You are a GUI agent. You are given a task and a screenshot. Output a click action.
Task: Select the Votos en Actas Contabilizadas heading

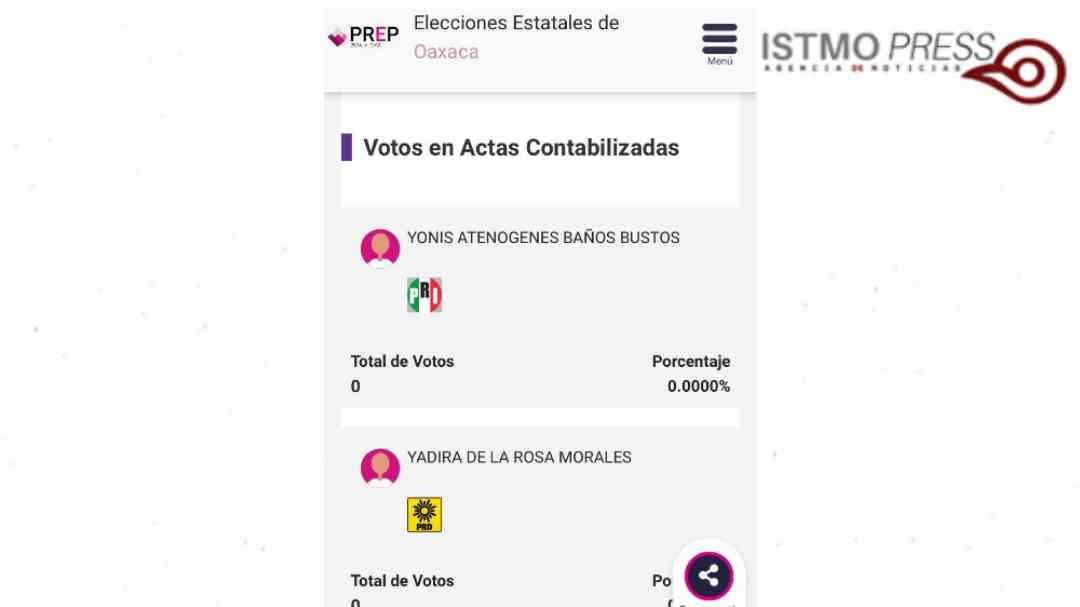coord(521,147)
